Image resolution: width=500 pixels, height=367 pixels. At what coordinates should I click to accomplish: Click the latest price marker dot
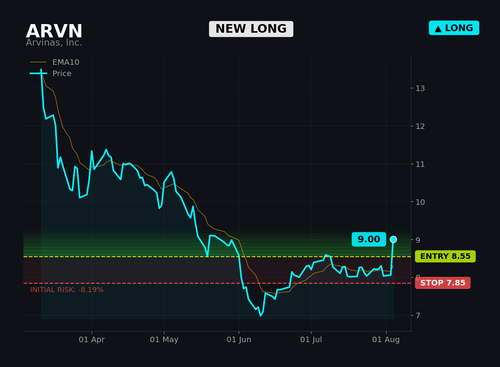(x=393, y=239)
